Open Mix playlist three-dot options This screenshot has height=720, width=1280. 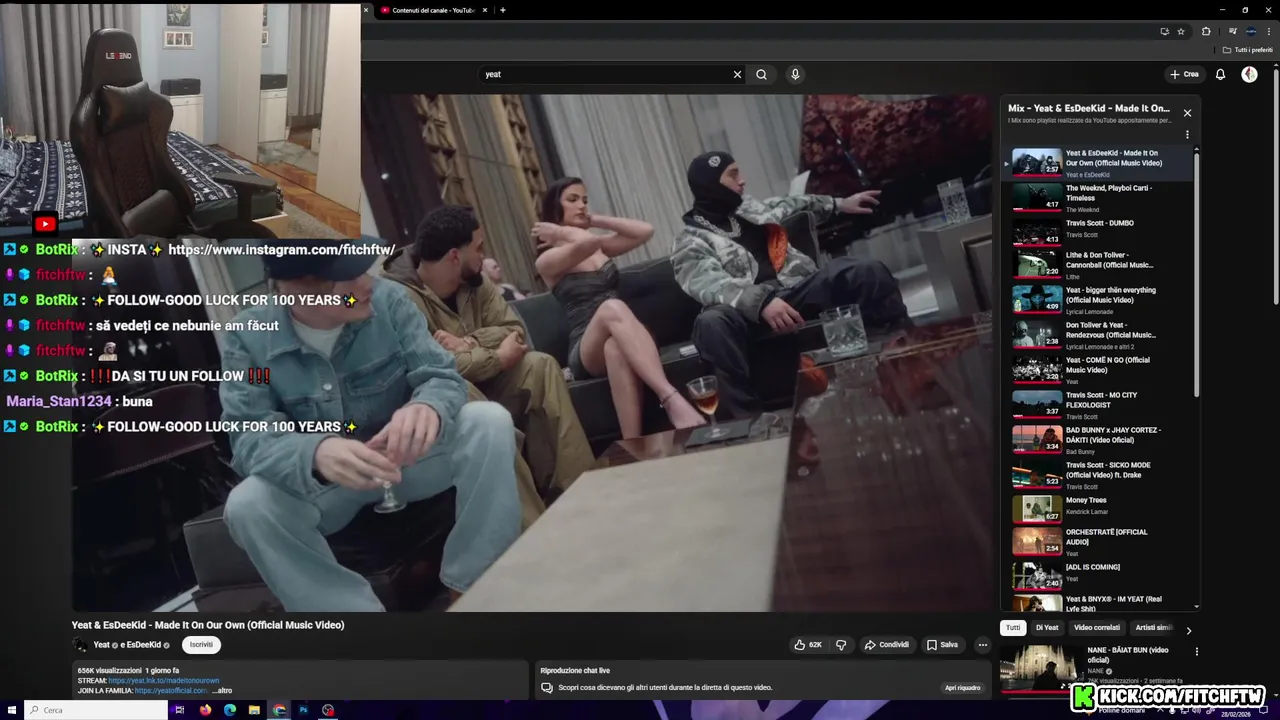click(x=1187, y=134)
